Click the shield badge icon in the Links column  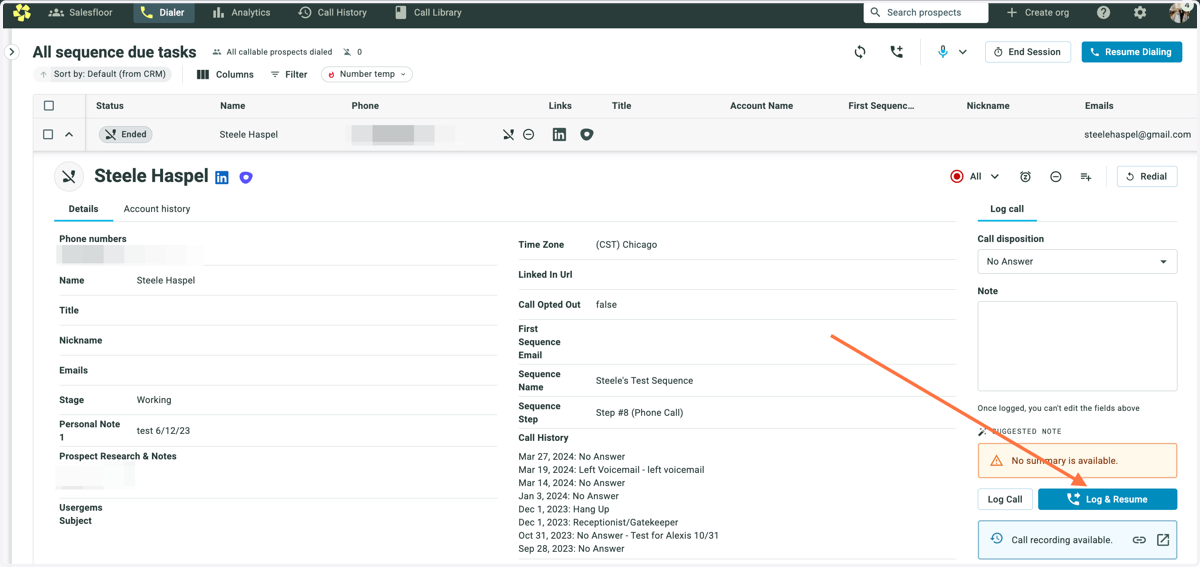(x=587, y=134)
